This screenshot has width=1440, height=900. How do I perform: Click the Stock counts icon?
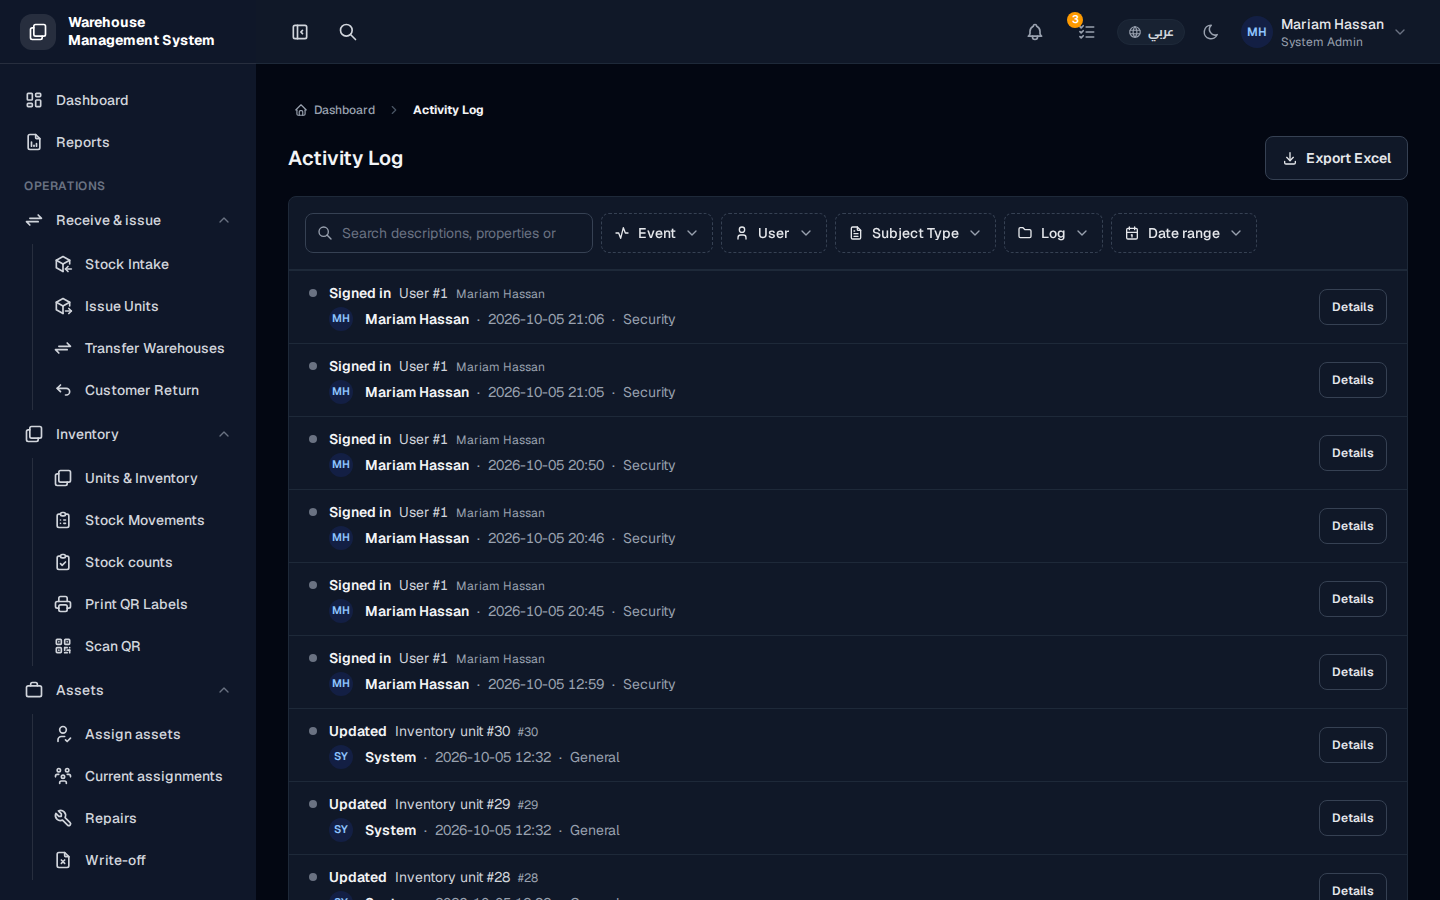click(63, 562)
